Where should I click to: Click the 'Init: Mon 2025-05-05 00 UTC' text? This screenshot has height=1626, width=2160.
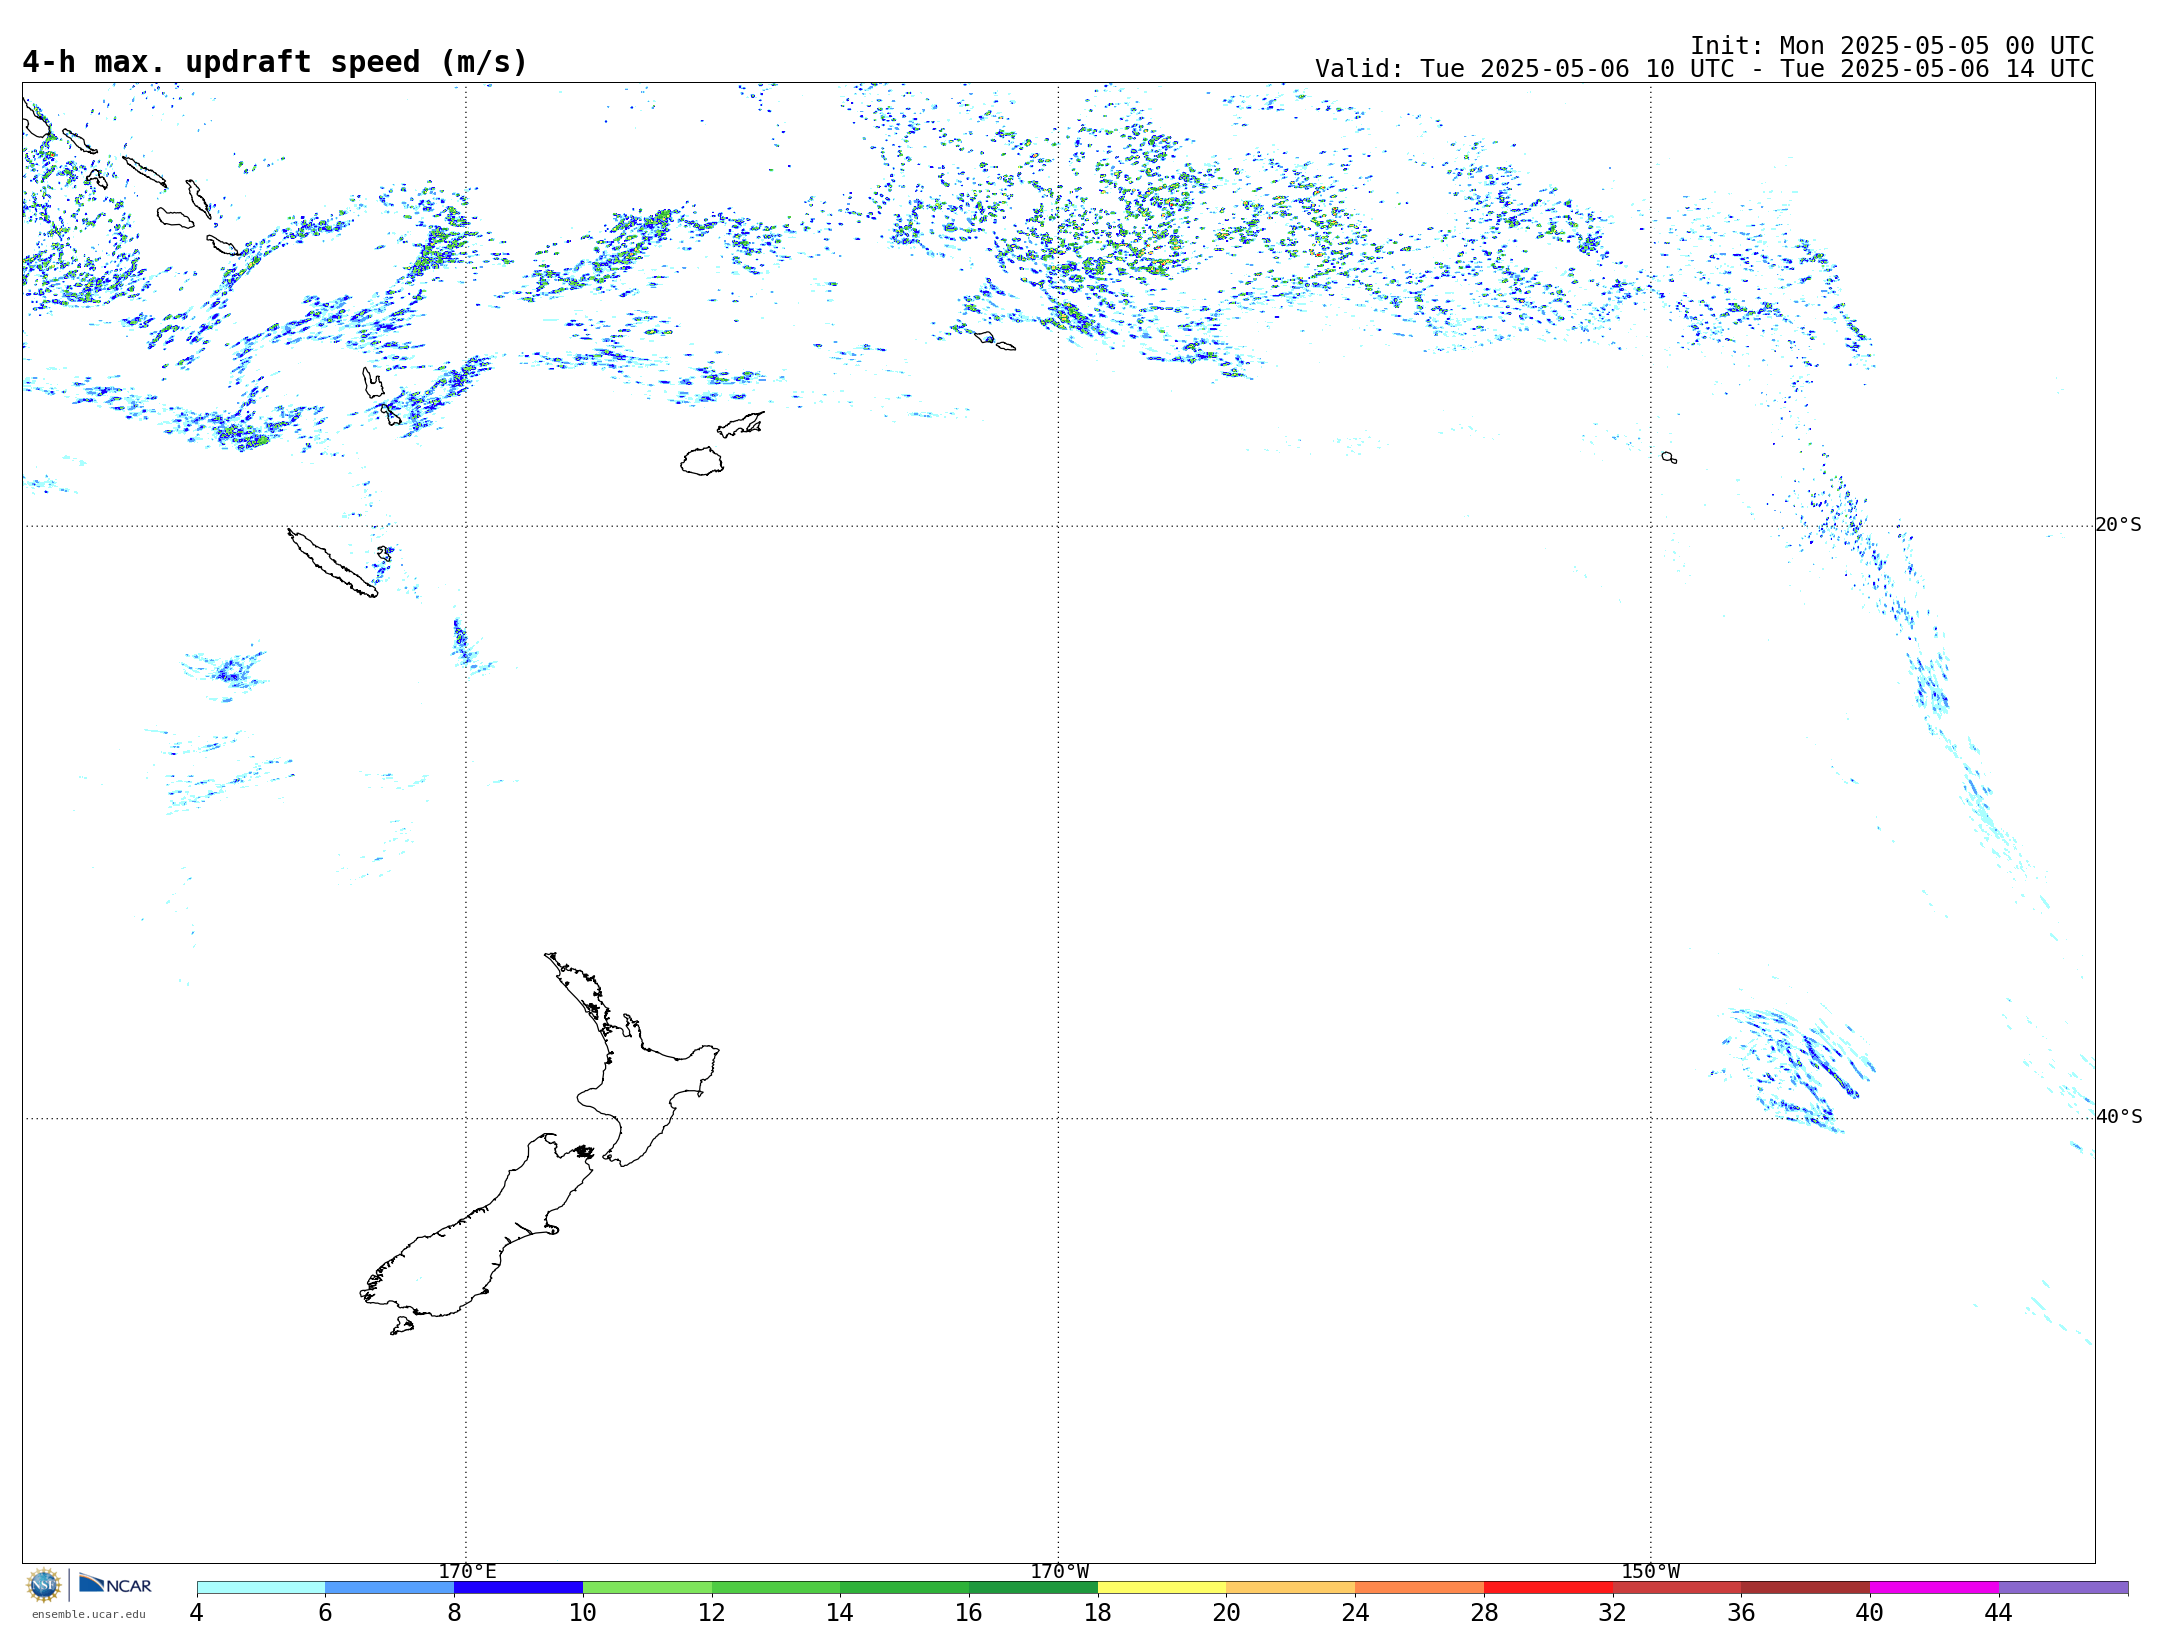[x=1892, y=46]
